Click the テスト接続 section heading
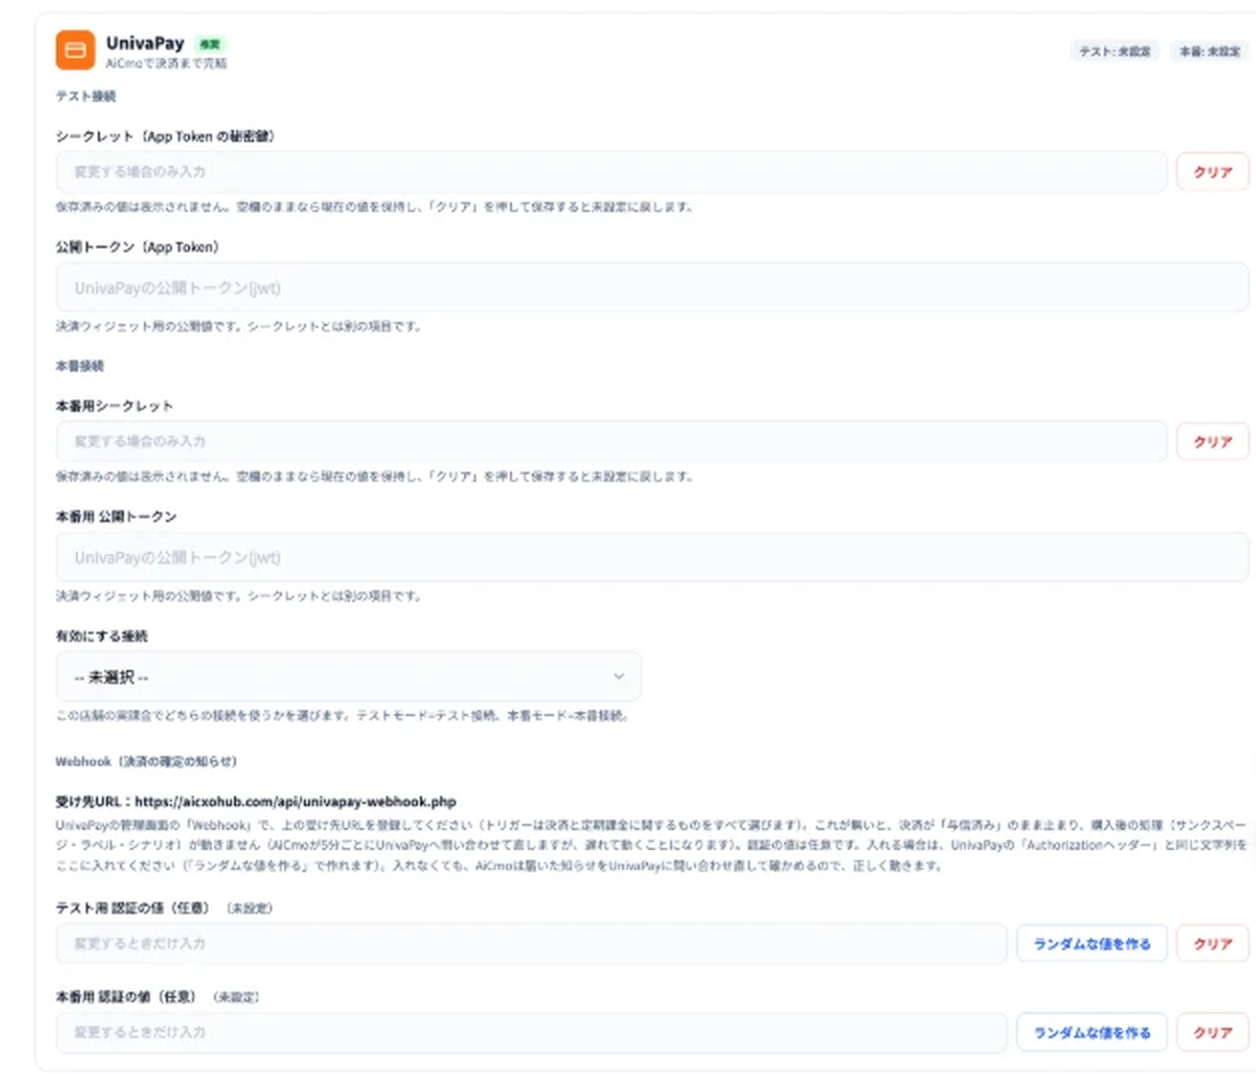This screenshot has width=1256, height=1074. [x=86, y=96]
